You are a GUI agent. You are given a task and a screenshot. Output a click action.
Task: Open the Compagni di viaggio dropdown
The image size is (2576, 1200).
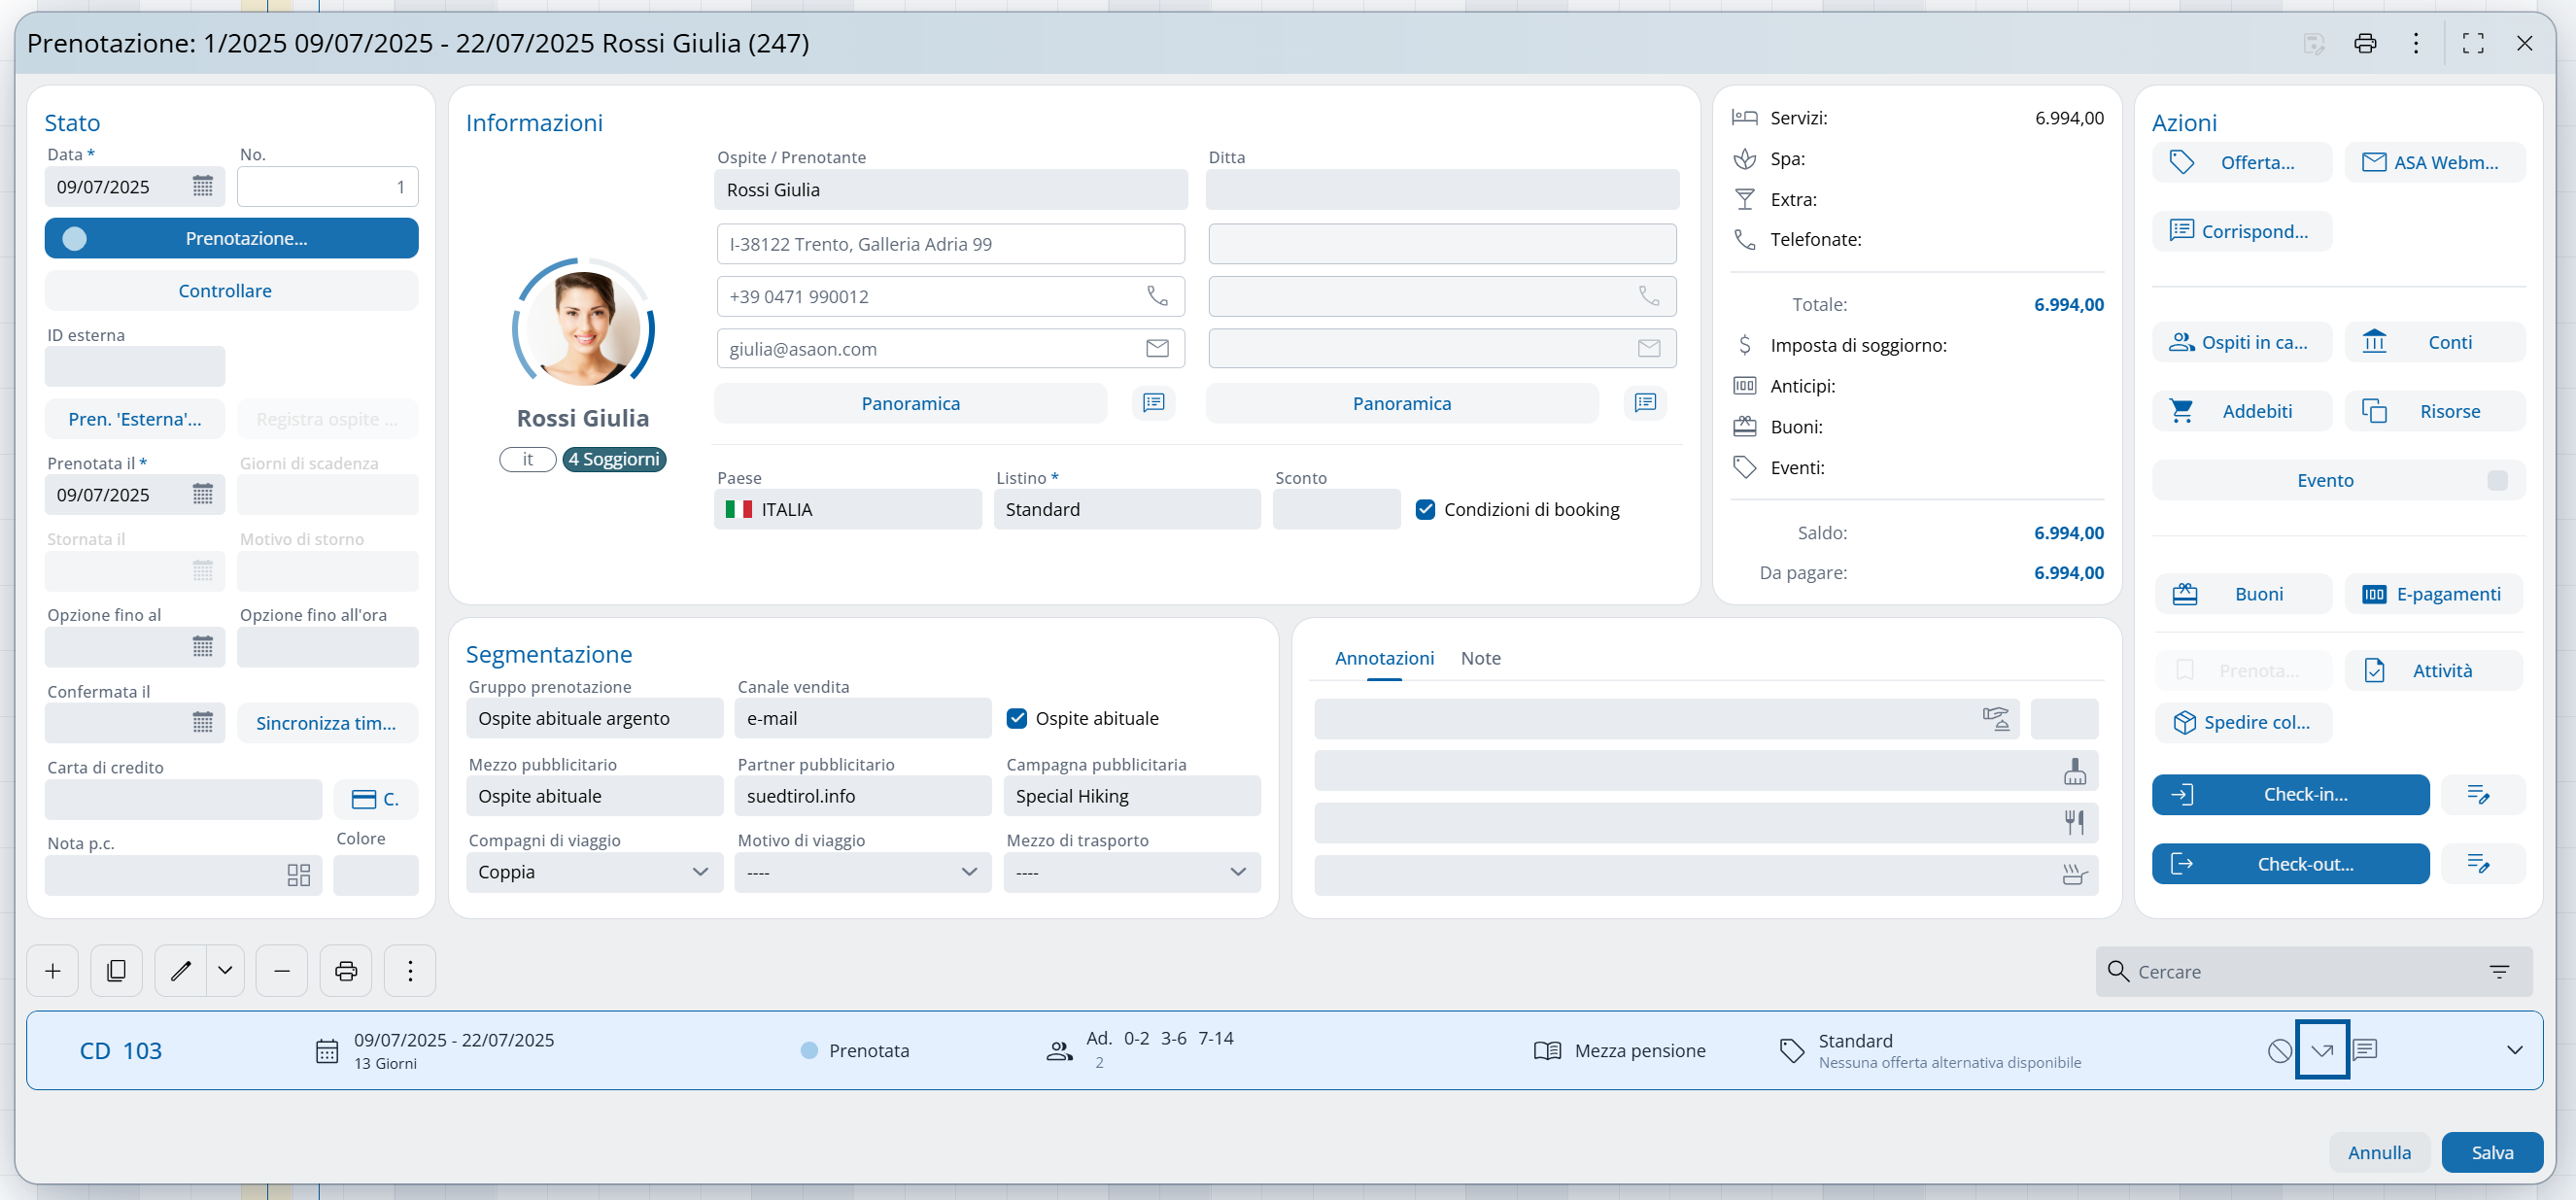pos(594,872)
